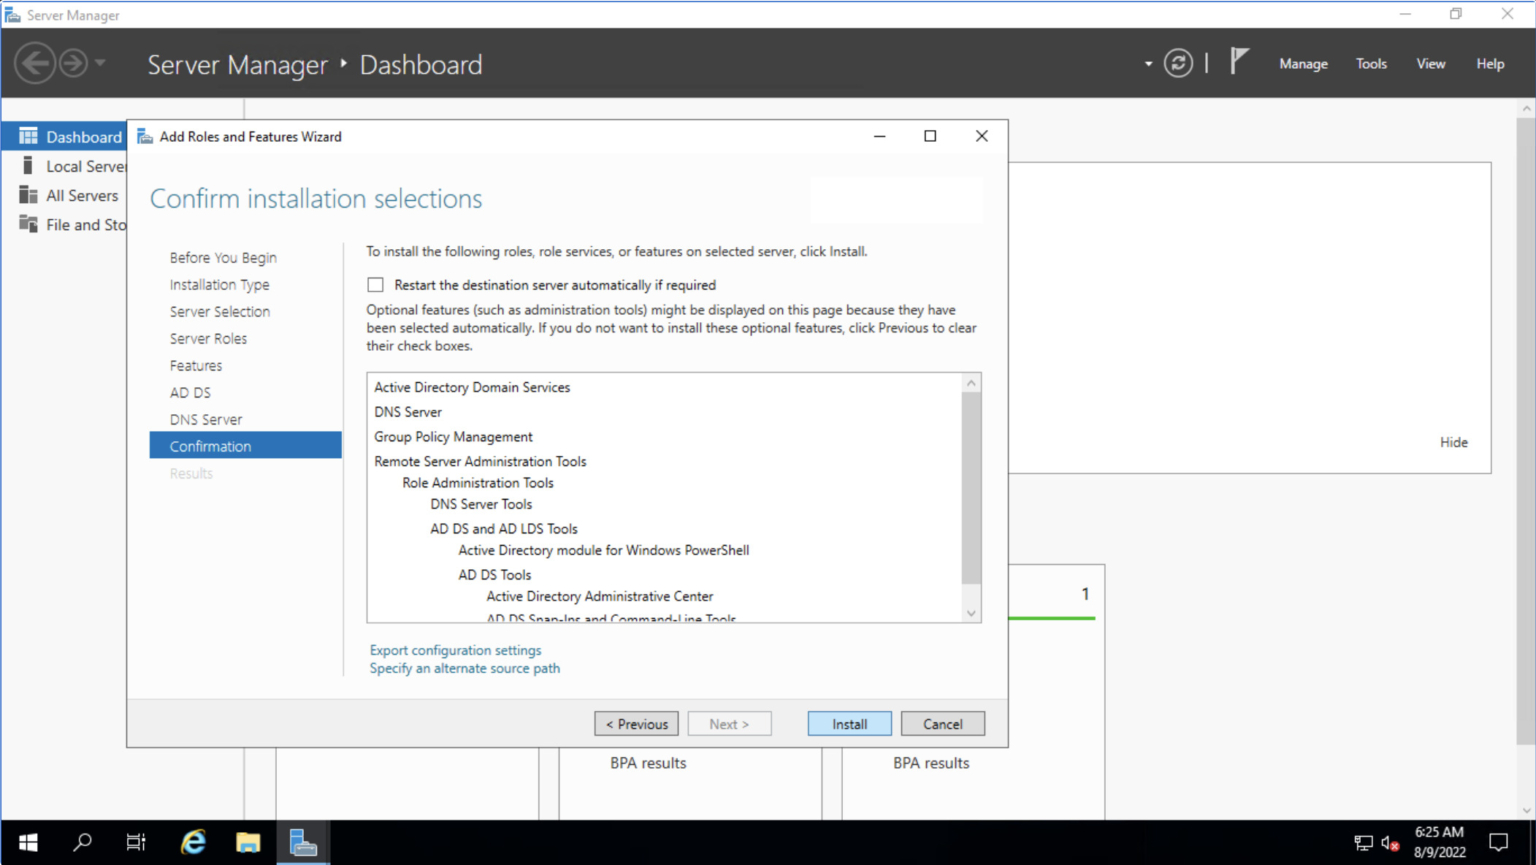Open the Export configuration settings link
1536x865 pixels.
click(x=455, y=649)
